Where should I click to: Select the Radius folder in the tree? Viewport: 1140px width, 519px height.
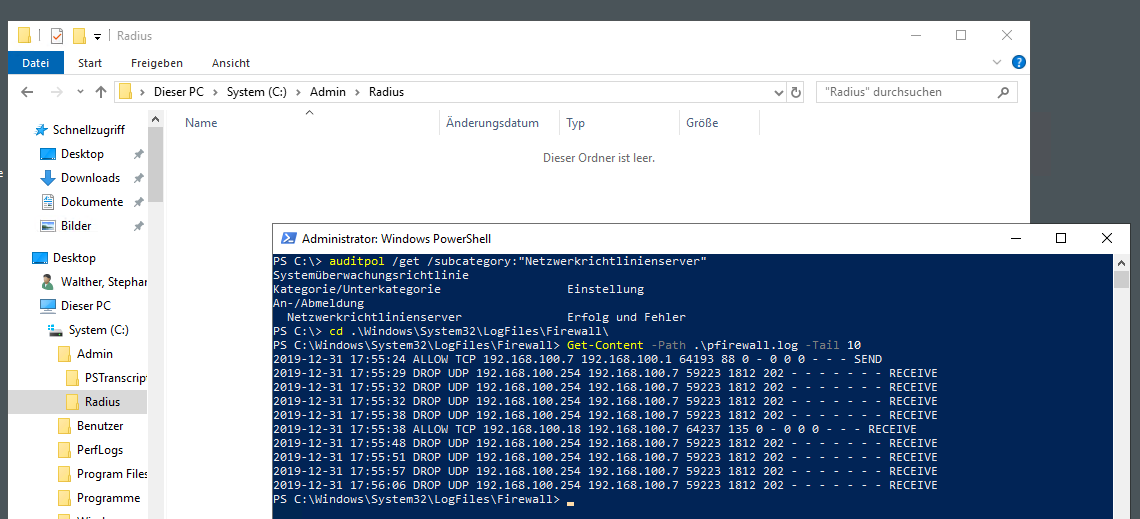pos(102,402)
